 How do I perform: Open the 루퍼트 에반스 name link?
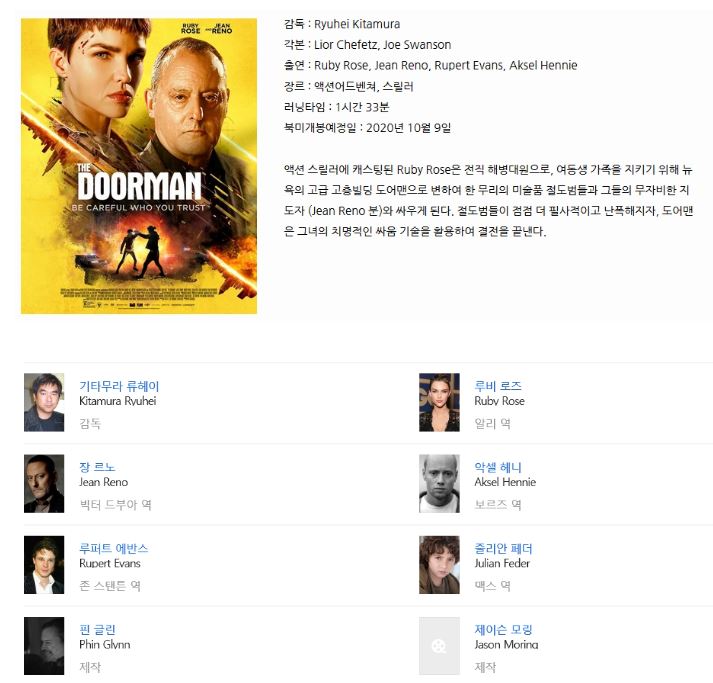click(114, 548)
